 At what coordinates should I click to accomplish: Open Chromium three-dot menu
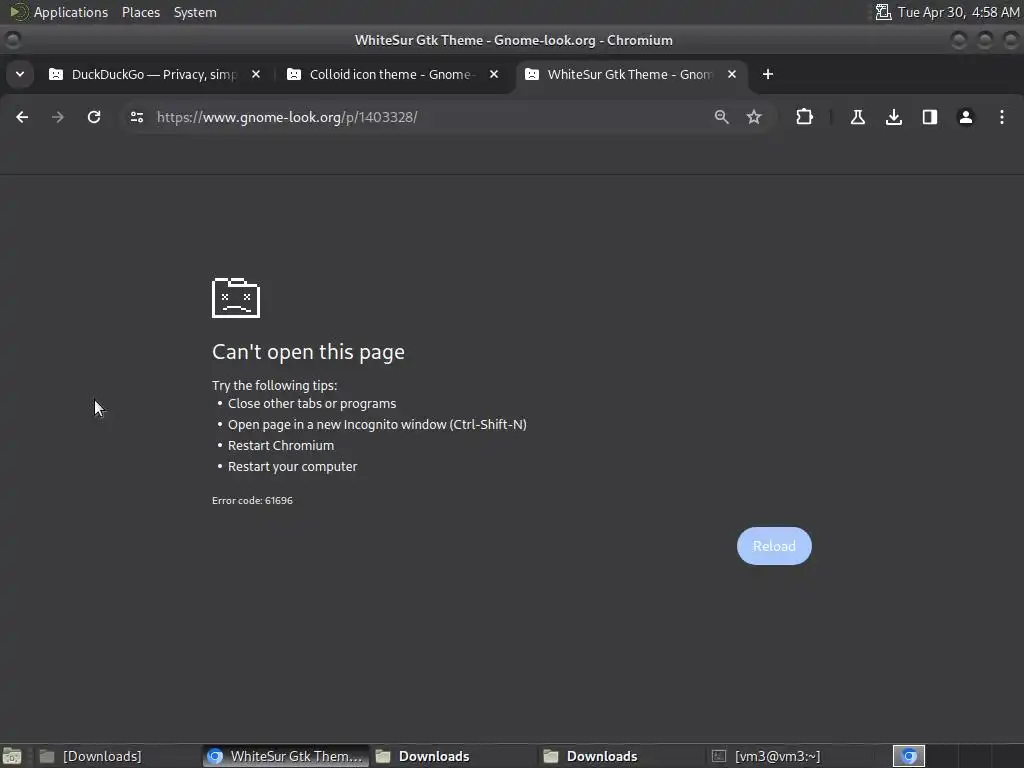[x=1002, y=117]
